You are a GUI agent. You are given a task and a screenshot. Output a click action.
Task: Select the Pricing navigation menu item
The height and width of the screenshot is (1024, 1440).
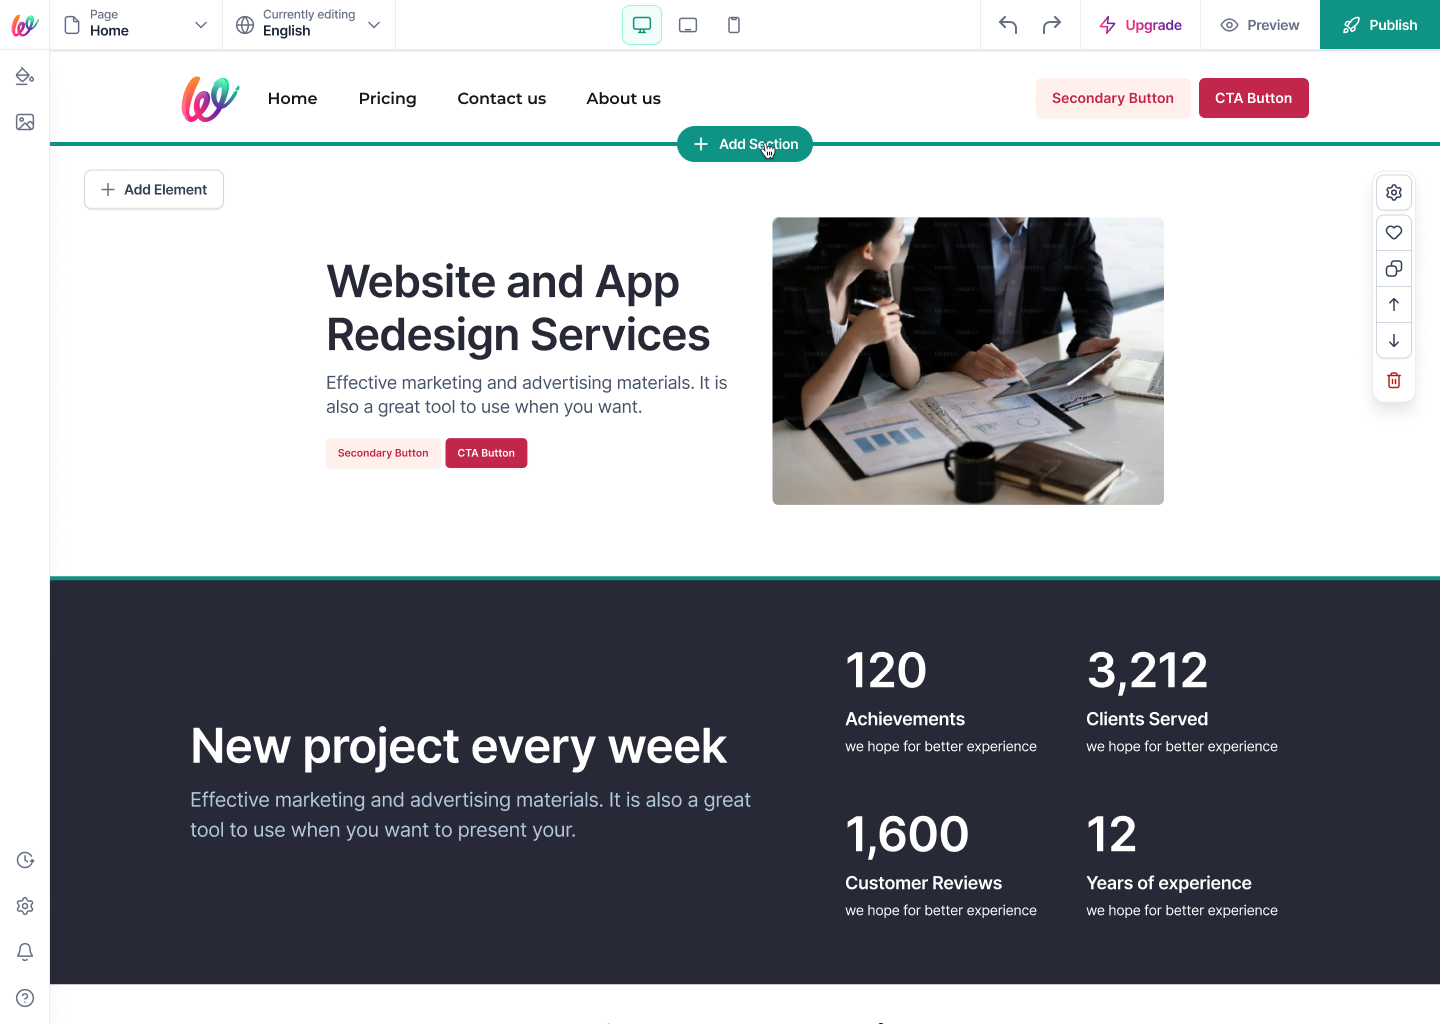pyautogui.click(x=388, y=98)
